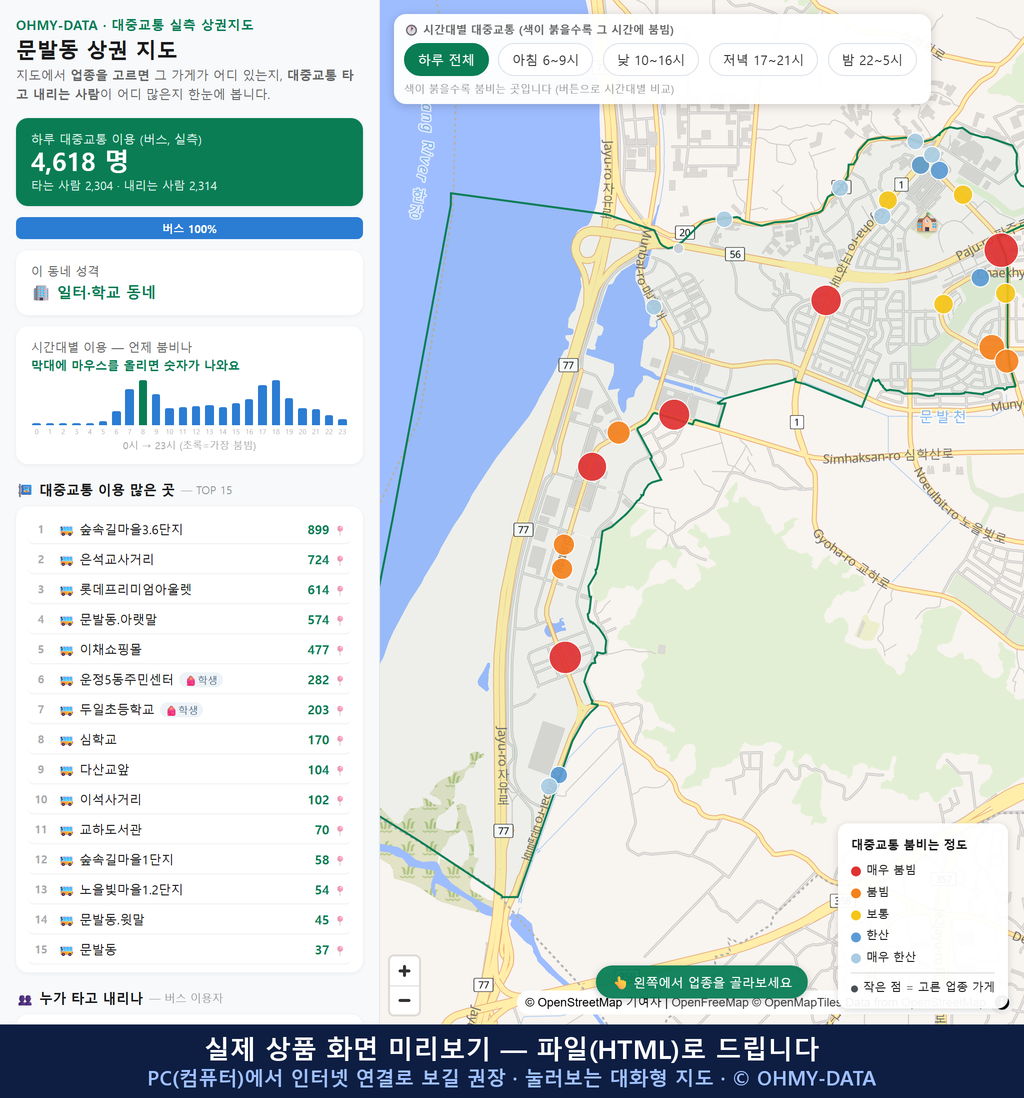The height and width of the screenshot is (1098, 1024).
Task: Click the orange 붐빔 legend dot
Action: click(x=855, y=893)
